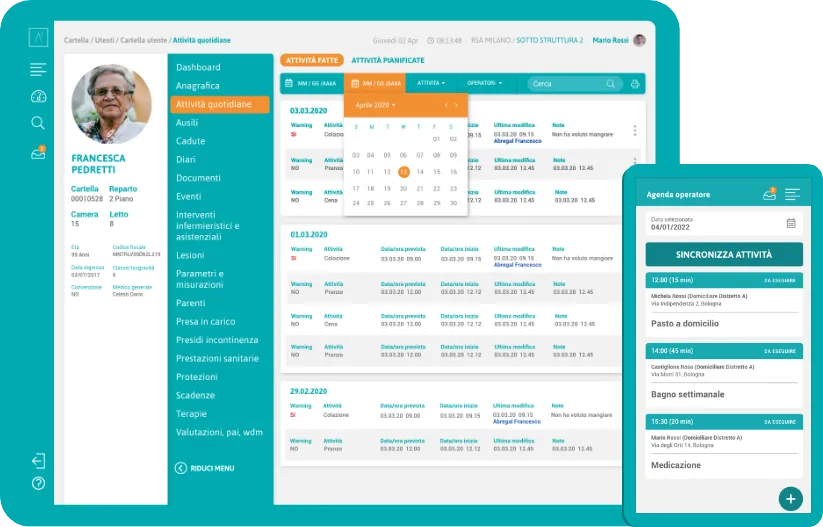Open Documenti menu item
The width and height of the screenshot is (823, 527).
198,177
